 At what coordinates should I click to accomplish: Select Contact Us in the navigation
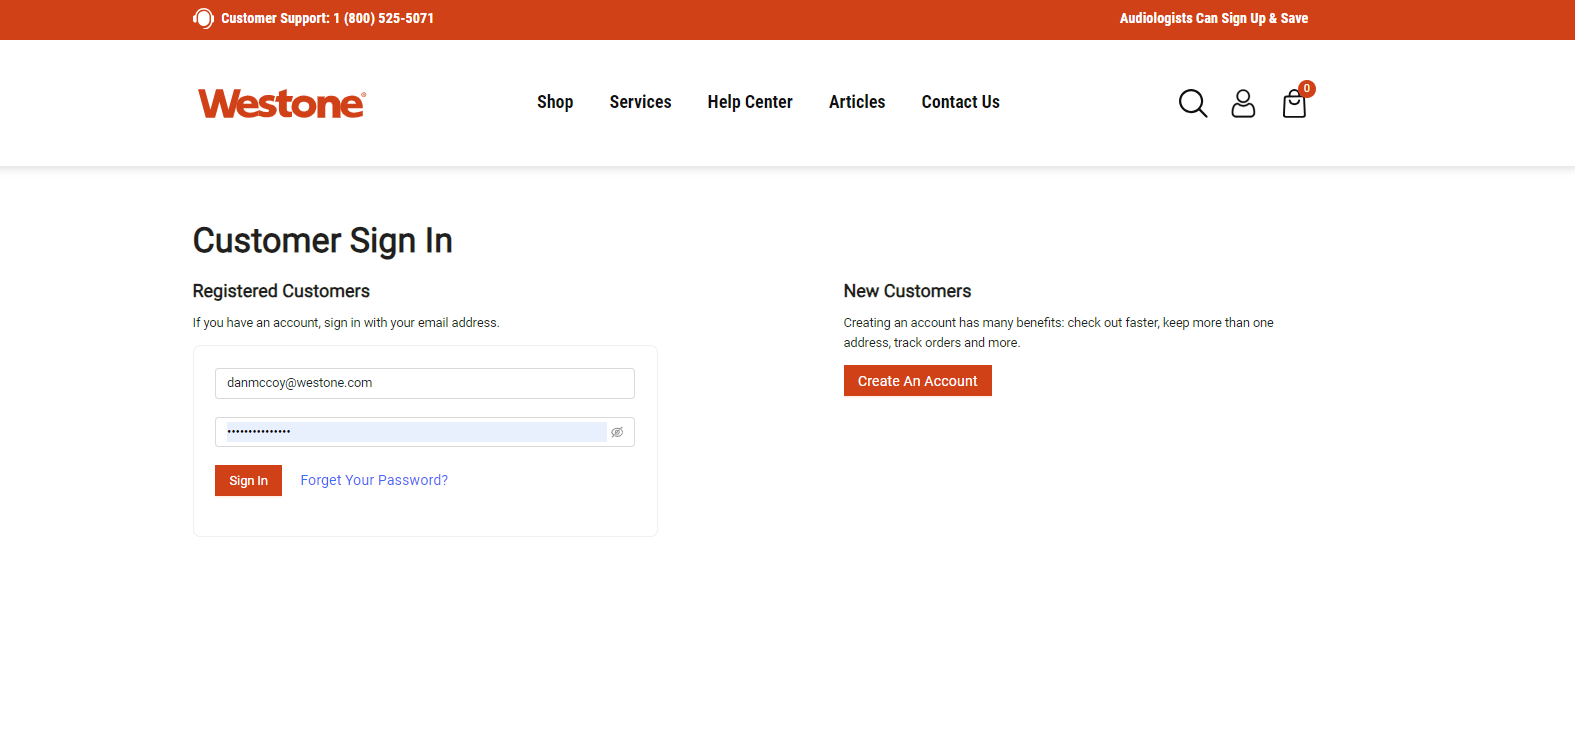click(x=960, y=102)
